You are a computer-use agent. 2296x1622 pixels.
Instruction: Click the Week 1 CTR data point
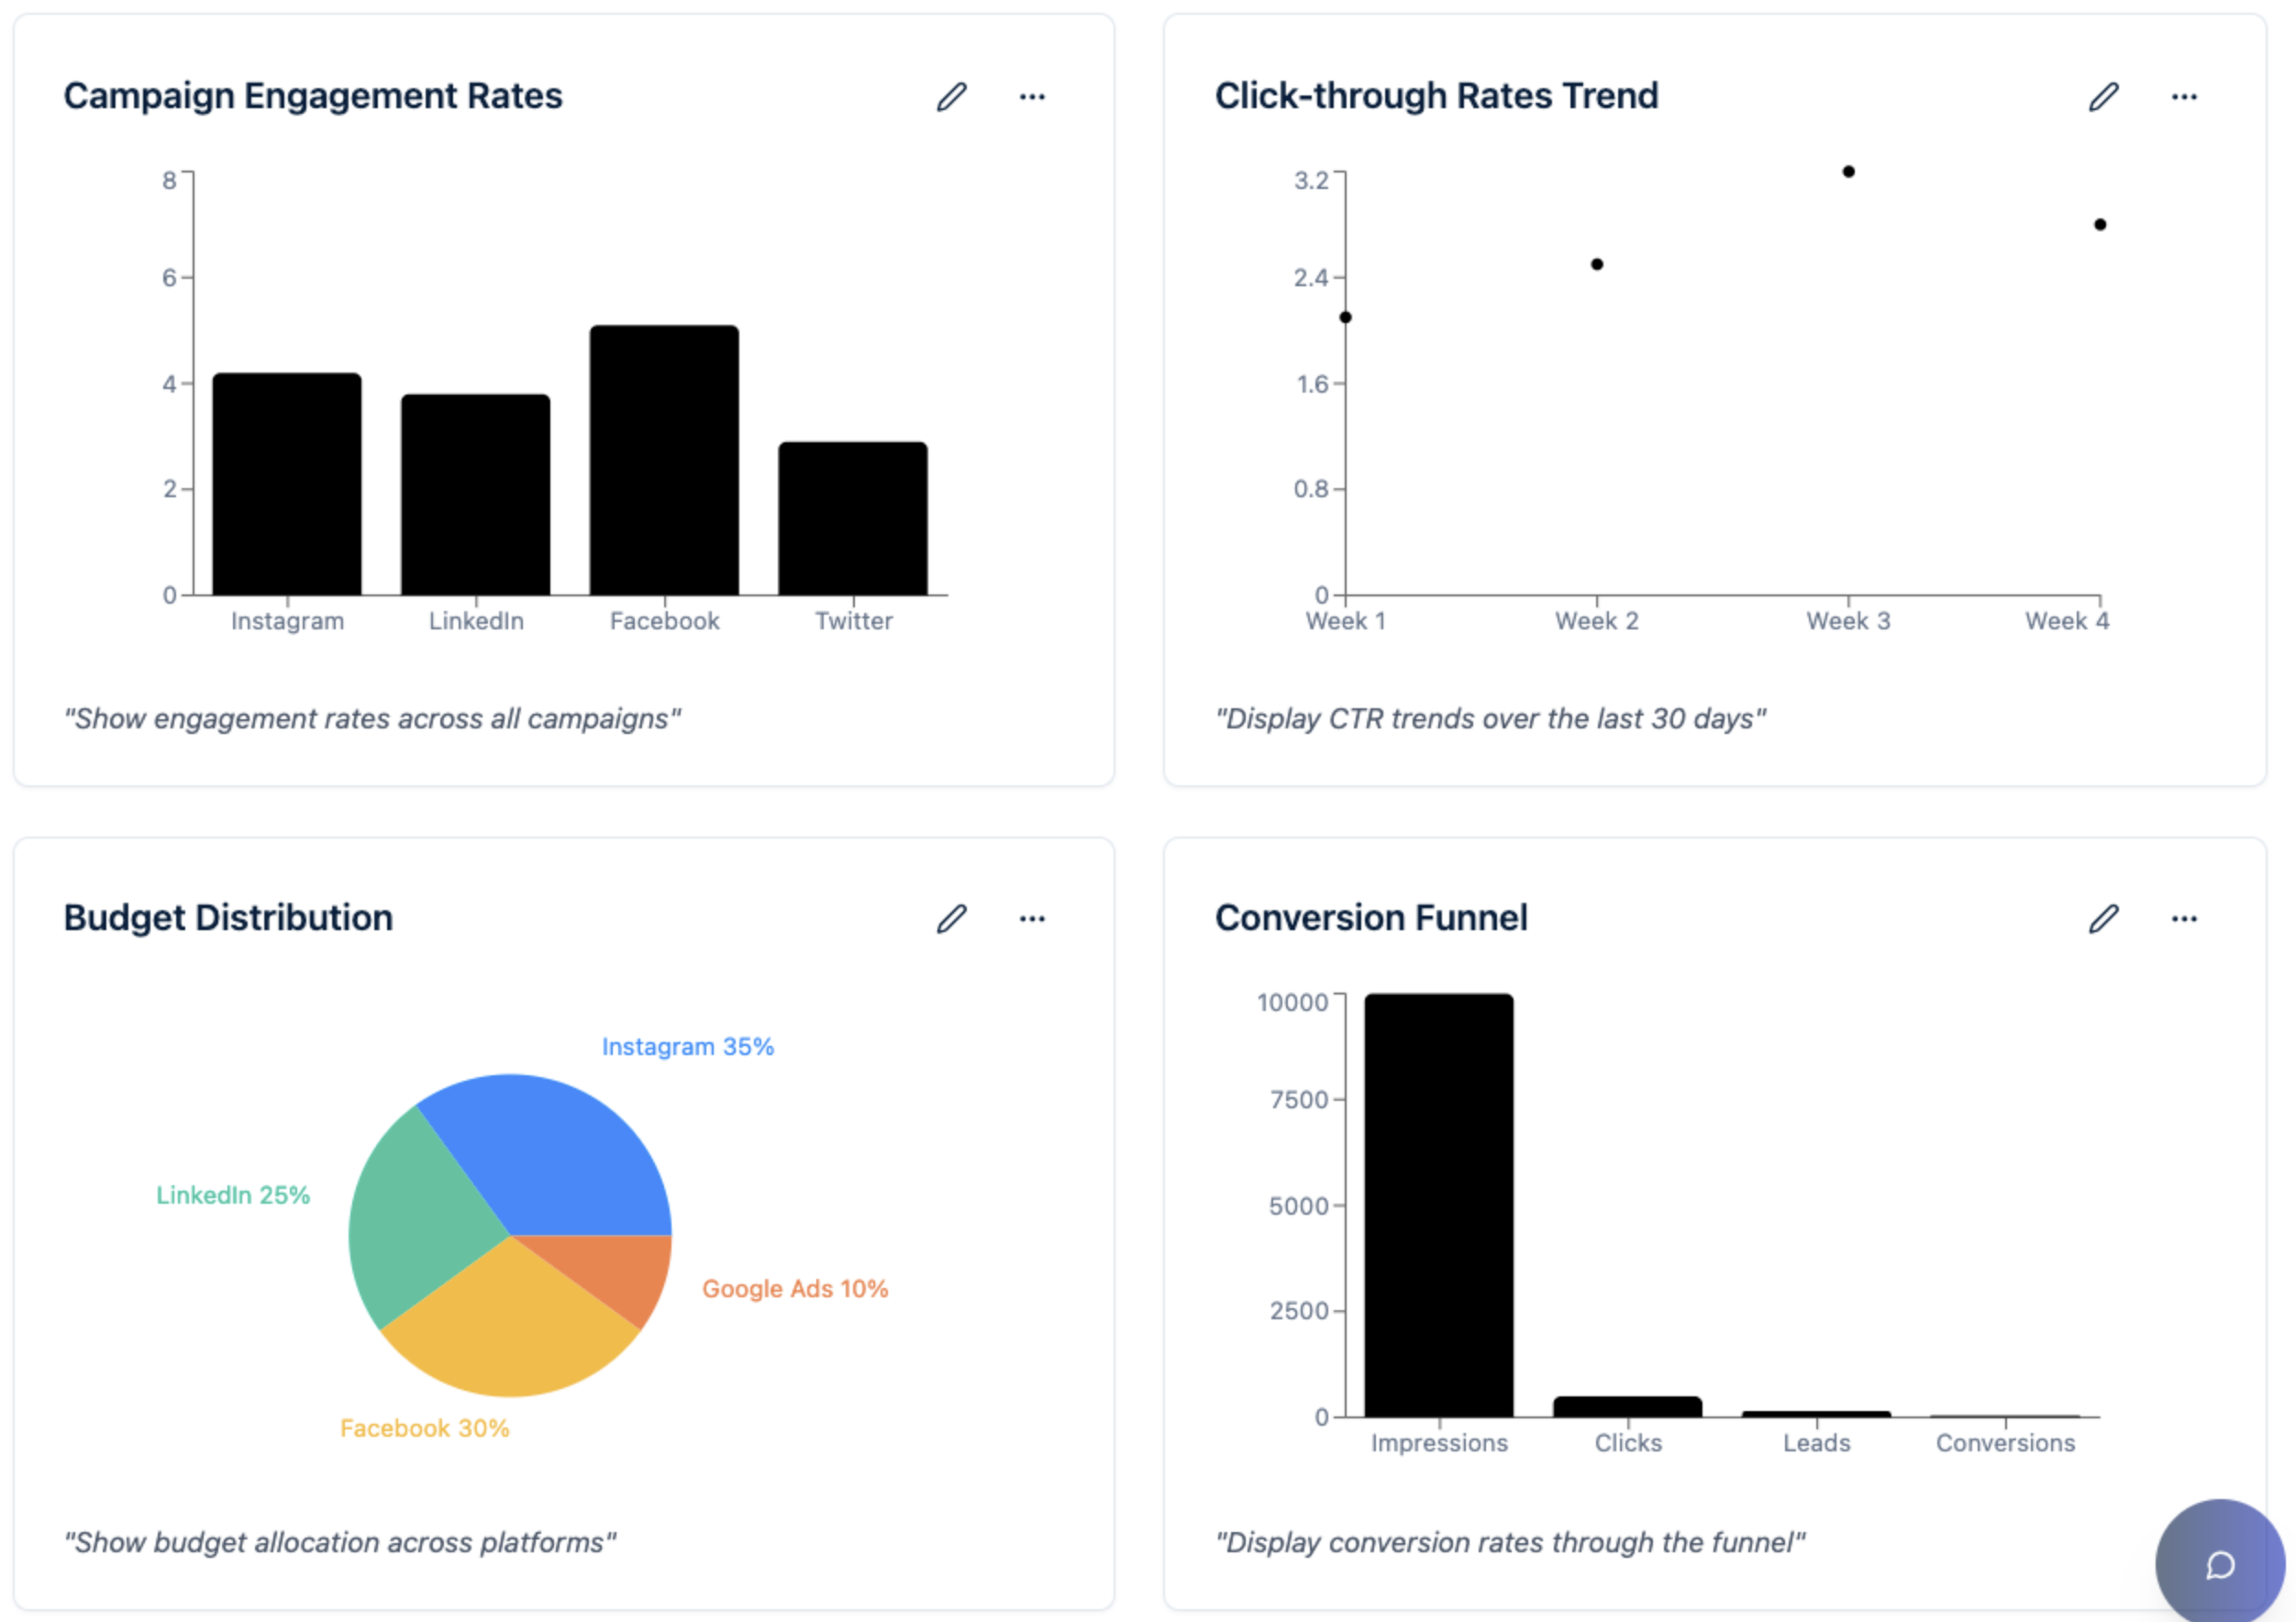(1346, 318)
